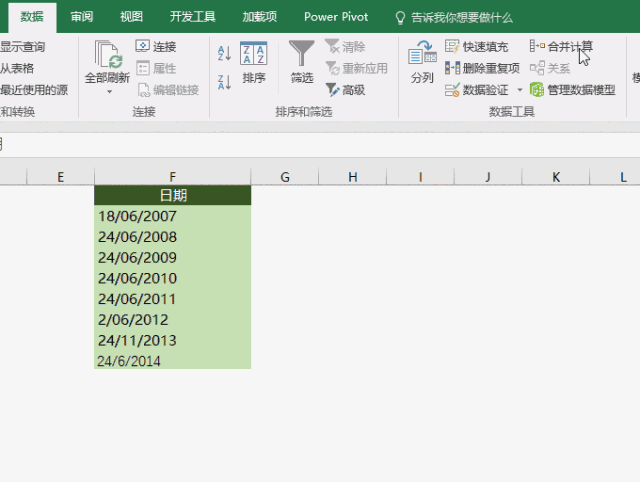The width and height of the screenshot is (640, 482).
Task: Select cell with 24/06/2010
Action: click(x=173, y=278)
